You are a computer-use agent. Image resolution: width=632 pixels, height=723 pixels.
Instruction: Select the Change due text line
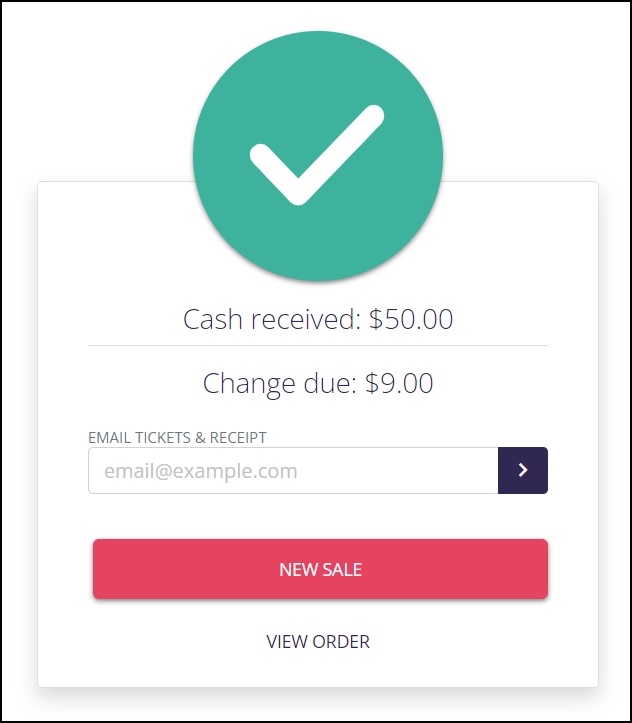tap(318, 383)
